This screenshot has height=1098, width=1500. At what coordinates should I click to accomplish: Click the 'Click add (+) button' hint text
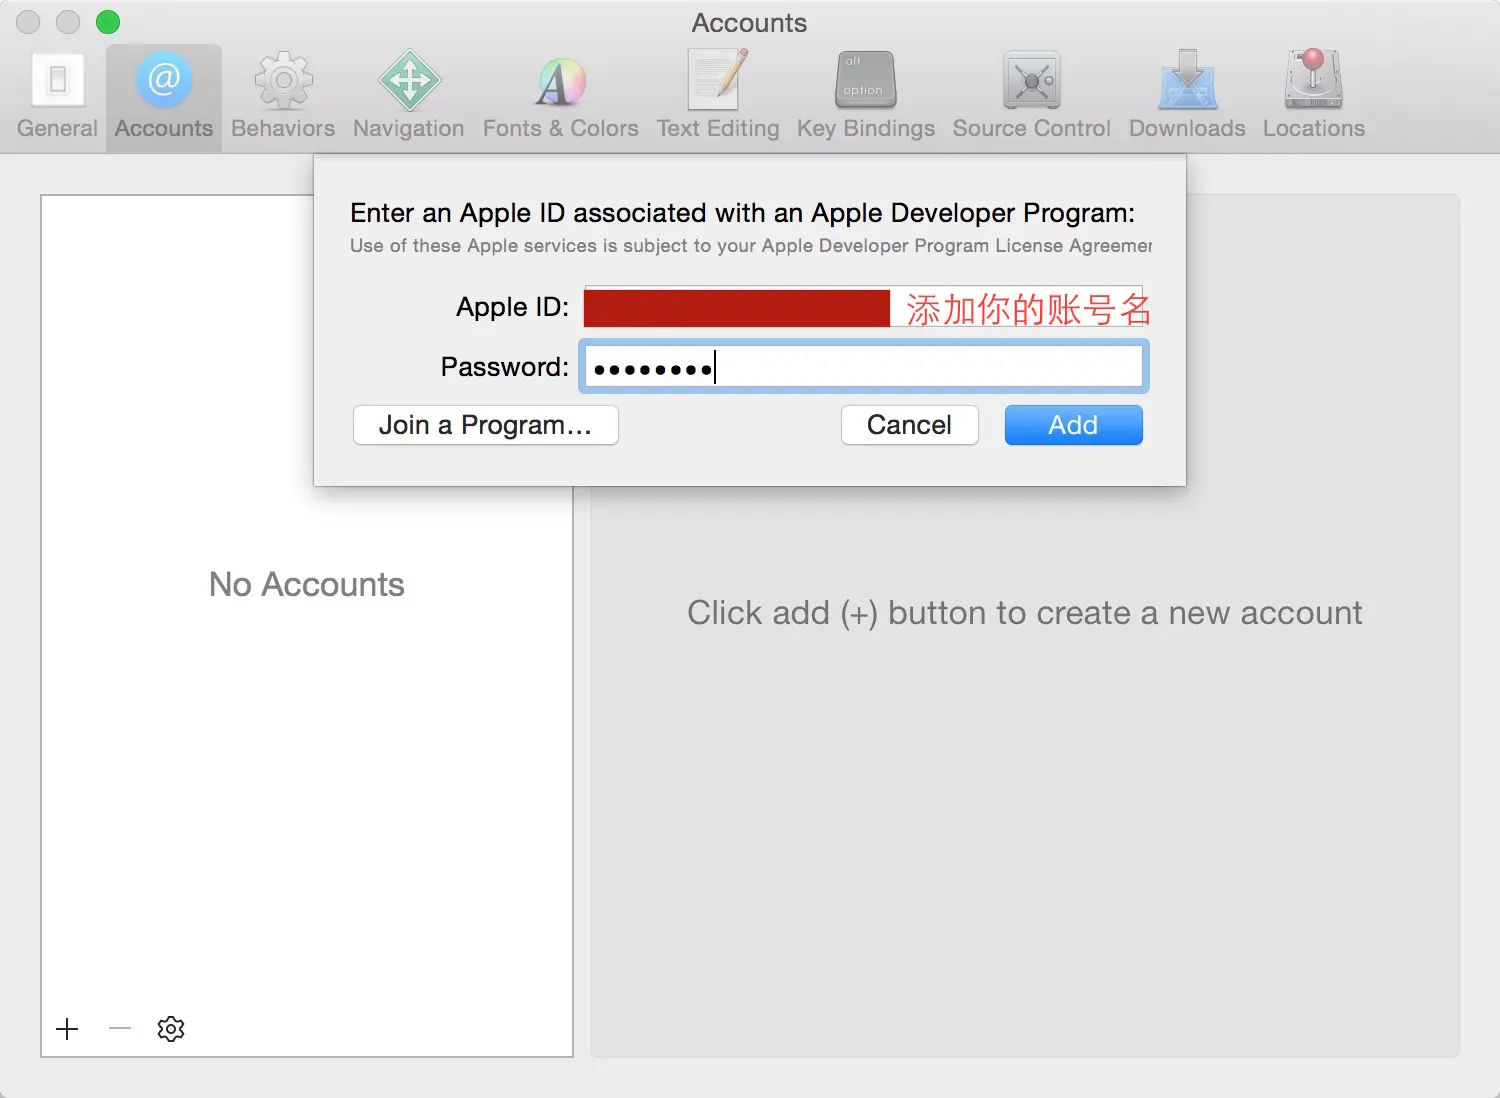coord(1024,613)
